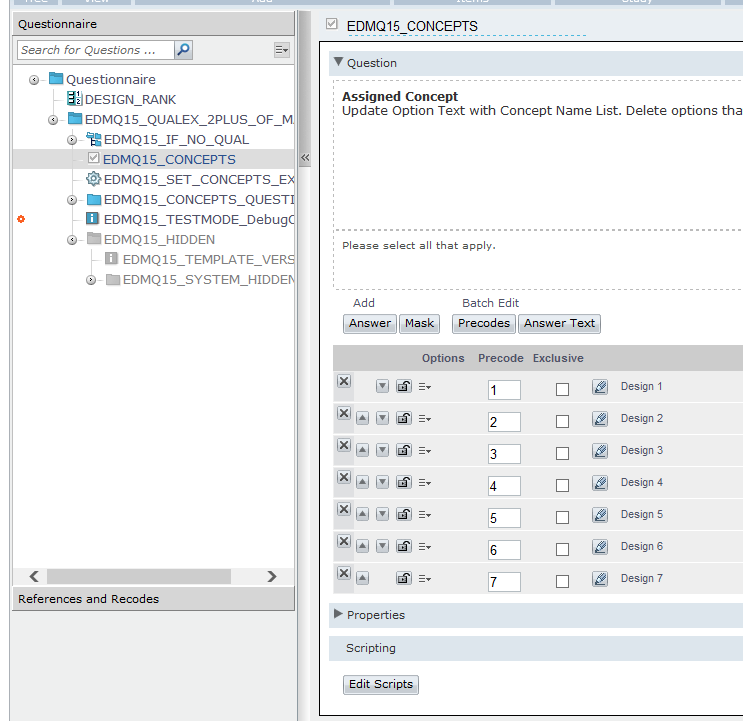Select EDMQ15_CONCEPTS in the tree

(169, 160)
